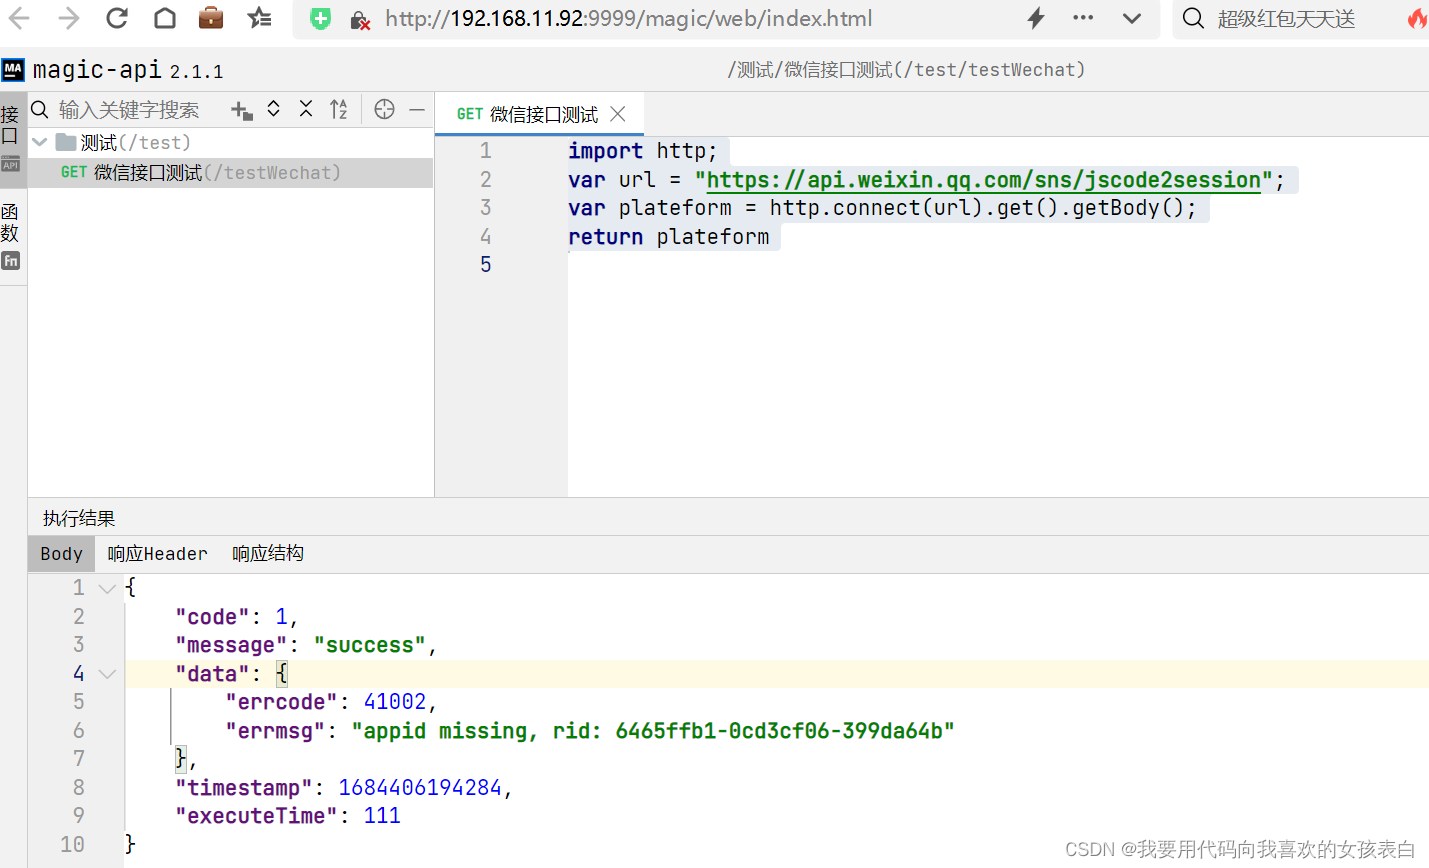1429x868 pixels.
Task: Click the browser search magnifier icon
Action: [1193, 18]
